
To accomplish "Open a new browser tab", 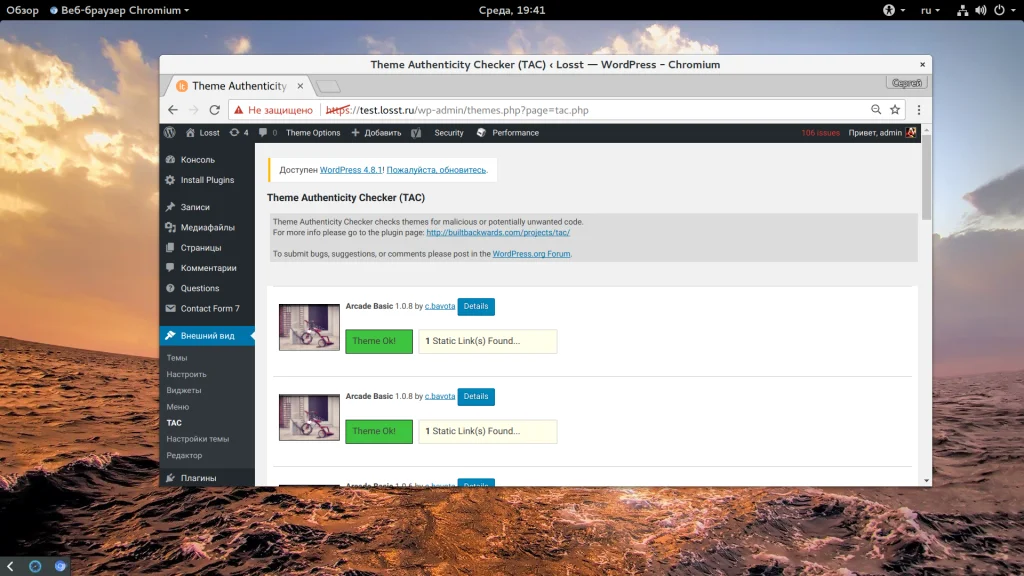I will [x=328, y=86].
